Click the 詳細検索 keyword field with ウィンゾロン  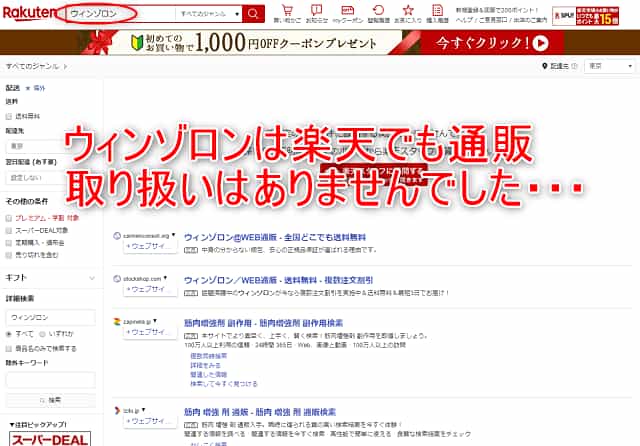(x=51, y=317)
